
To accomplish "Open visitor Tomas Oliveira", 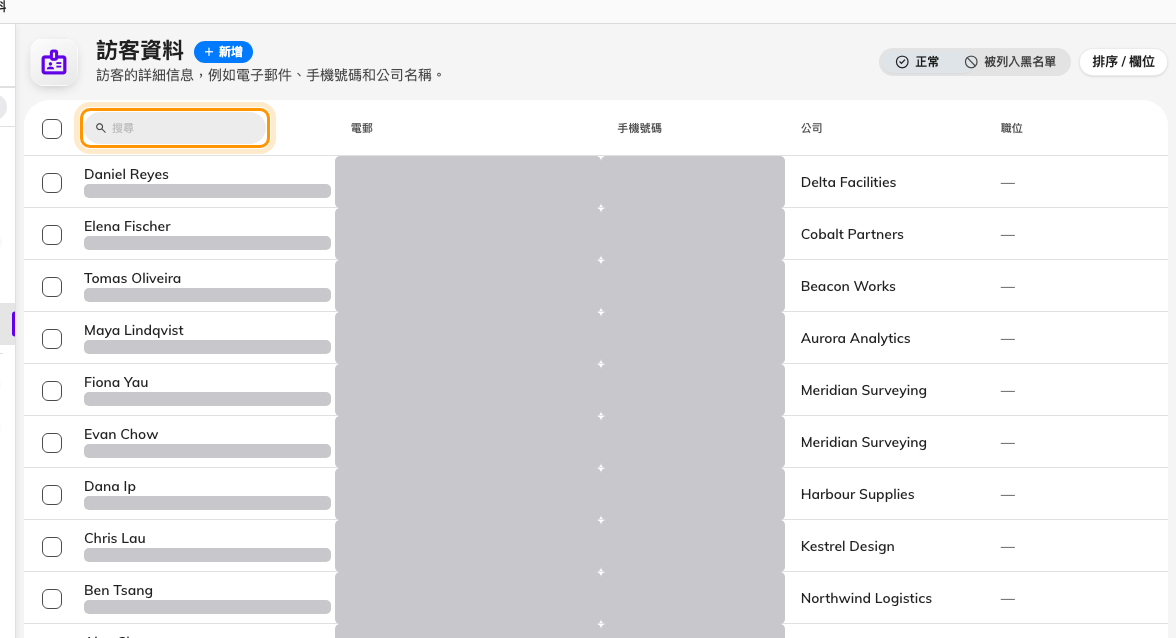I will (x=132, y=278).
